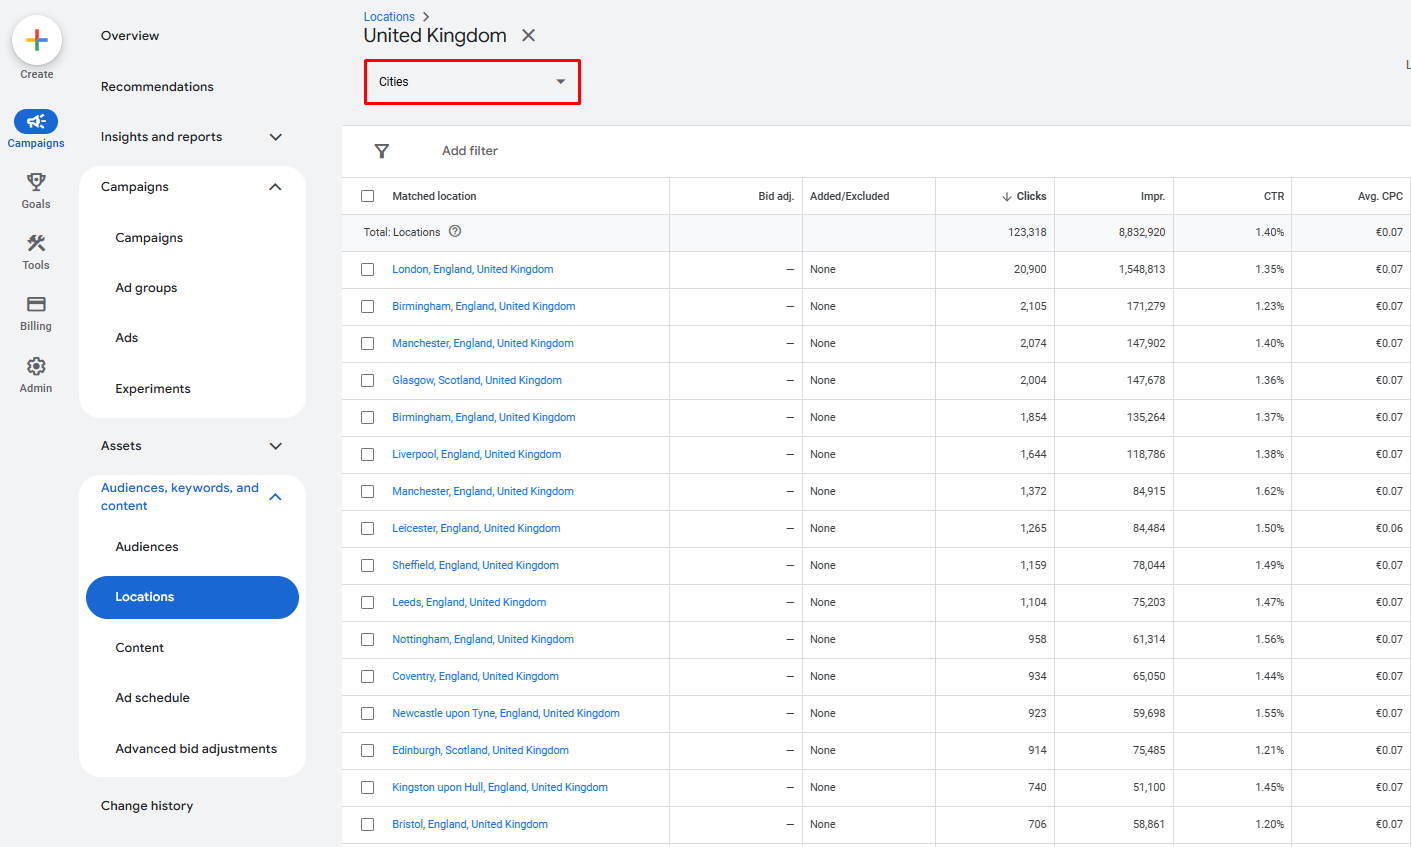Viewport: 1411px width, 847px height.
Task: Click Sheffield's impressions value 78,044
Action: coord(1149,566)
